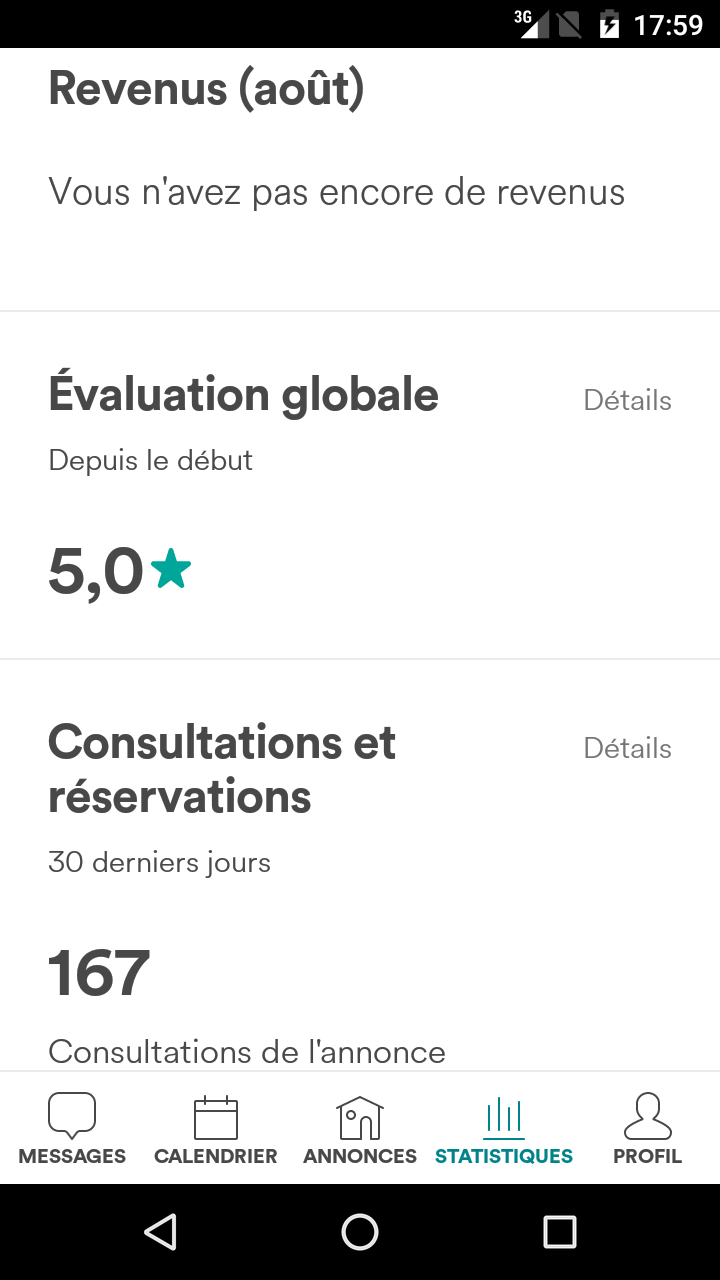
Task: Tap the Revenus (août) heading
Action: click(206, 89)
